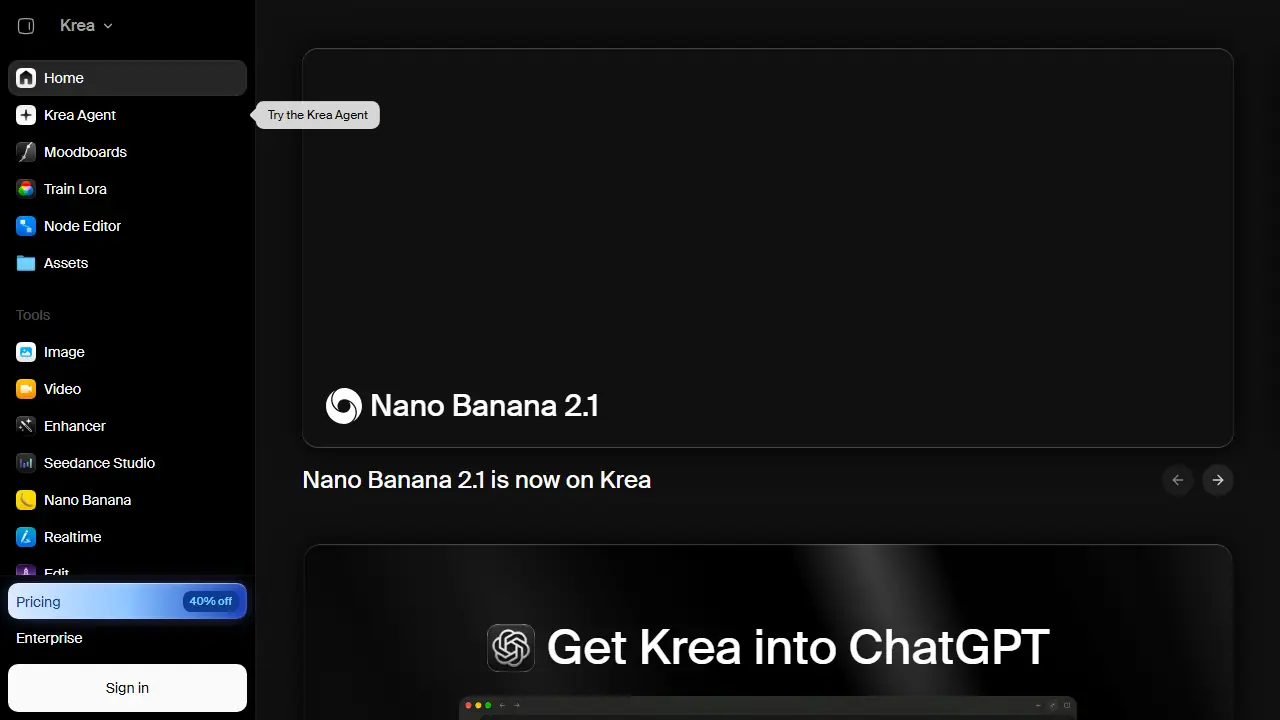
Task: Open the Get Krea into ChatGPT banner
Action: (x=768, y=632)
